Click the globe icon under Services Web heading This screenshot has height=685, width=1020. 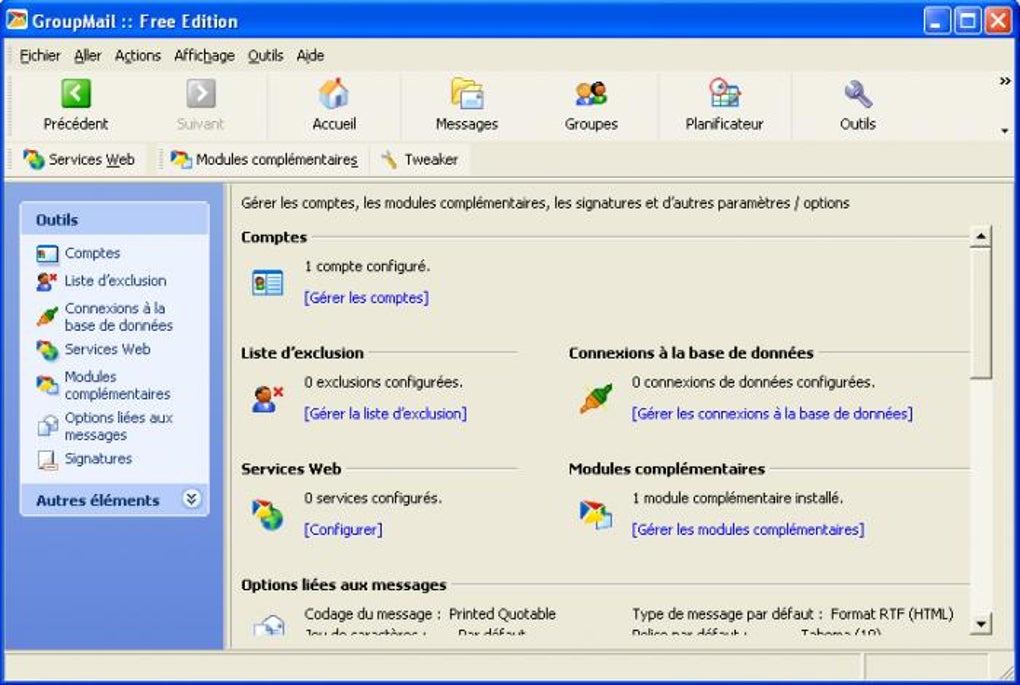(268, 515)
